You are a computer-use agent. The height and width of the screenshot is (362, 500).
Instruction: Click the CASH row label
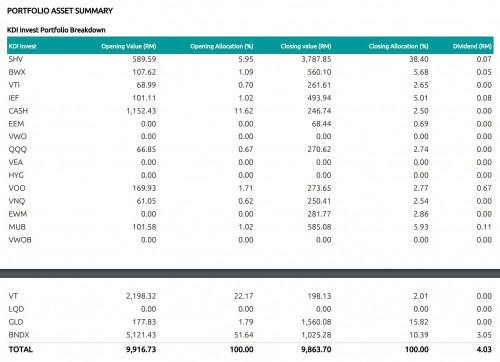[18, 111]
